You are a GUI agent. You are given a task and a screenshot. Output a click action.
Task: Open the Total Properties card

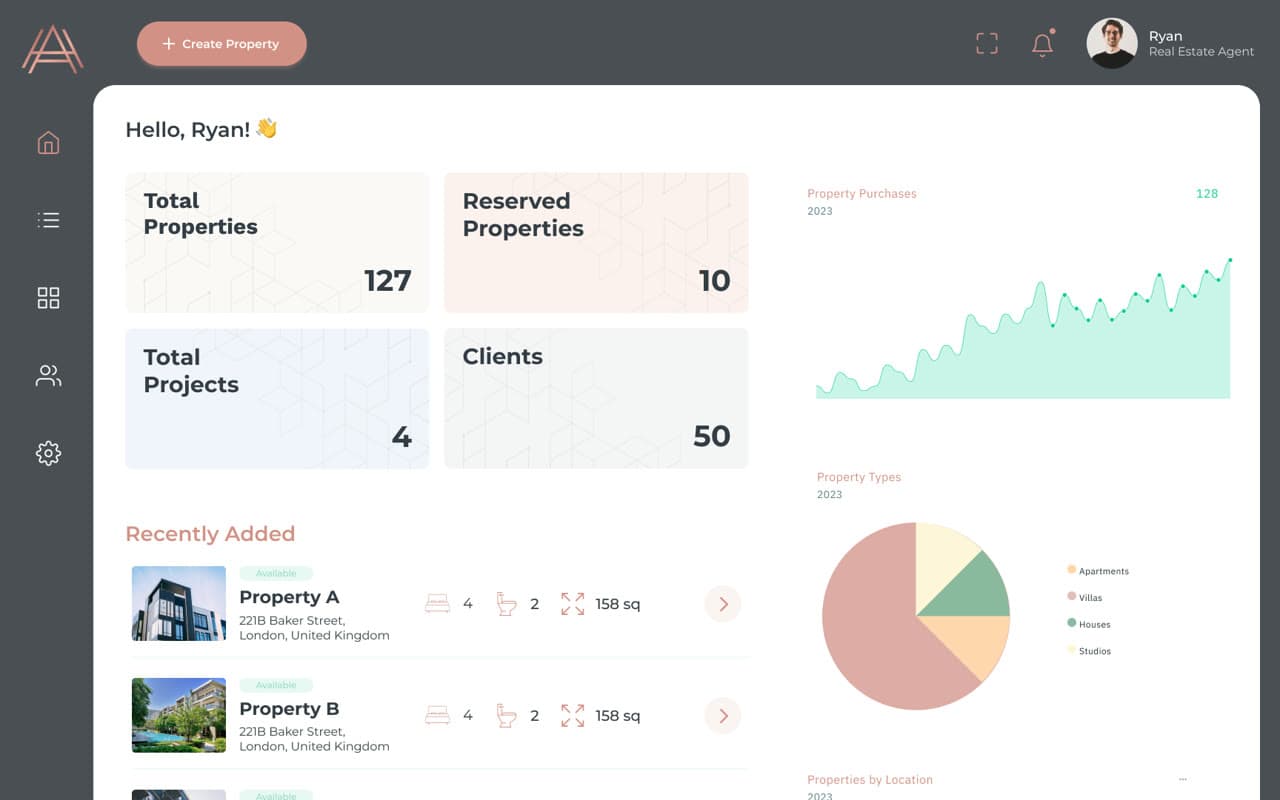(277, 243)
